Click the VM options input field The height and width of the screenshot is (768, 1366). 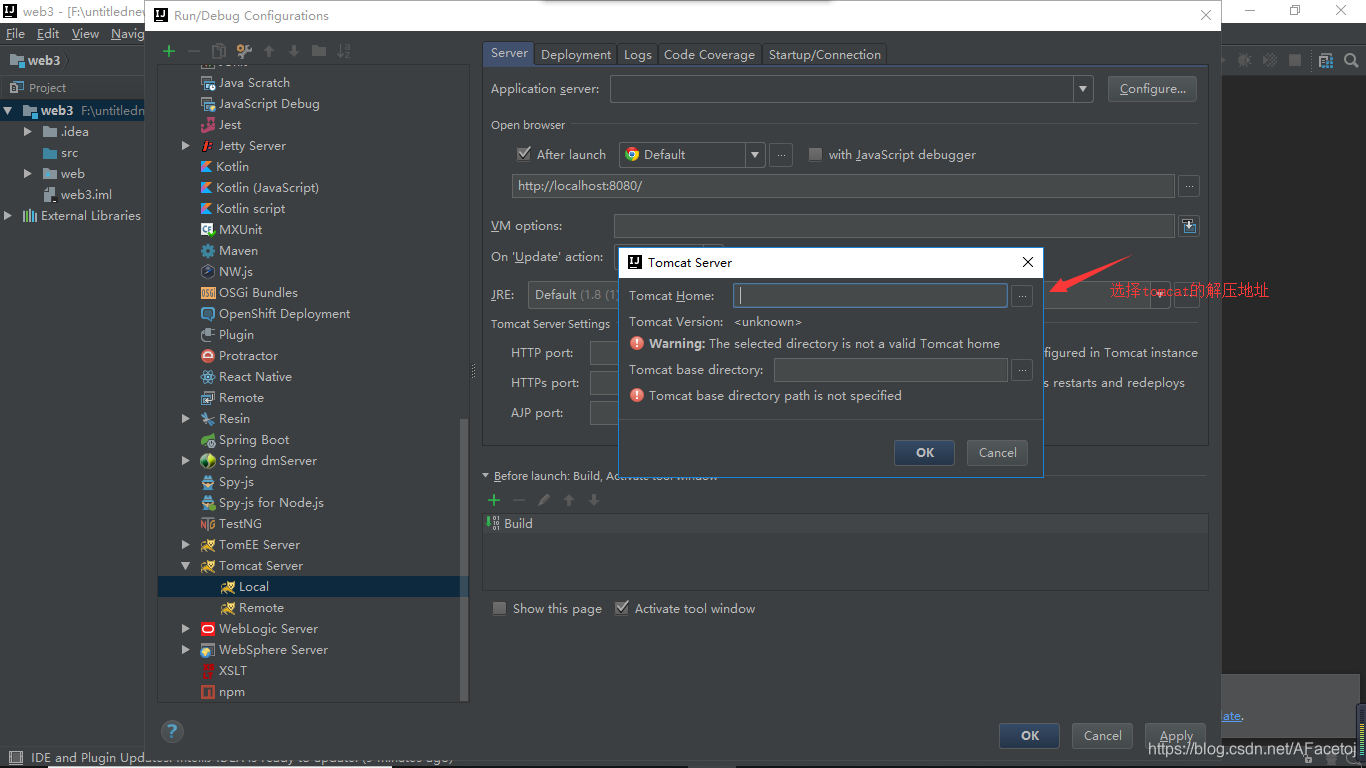894,226
